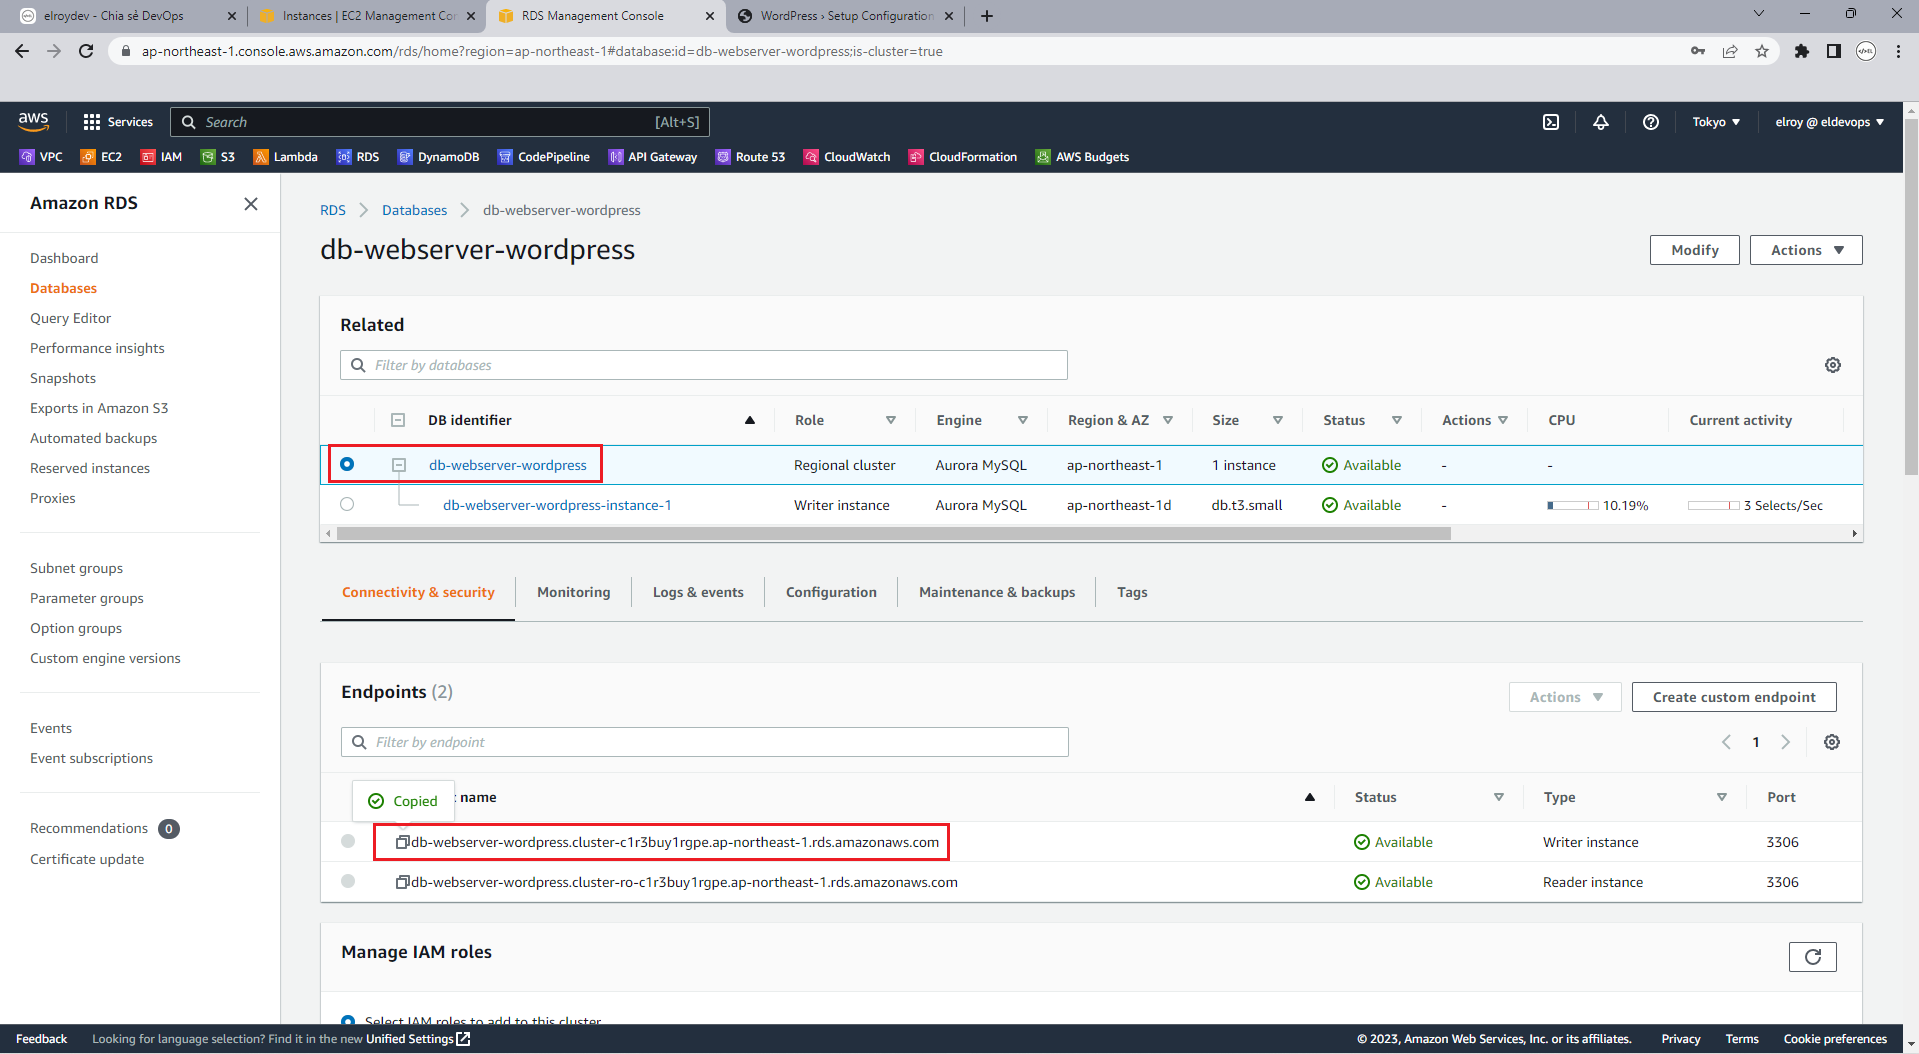Open CodePipeline service shortcut
Screen dimensions: 1919x1054
544,157
